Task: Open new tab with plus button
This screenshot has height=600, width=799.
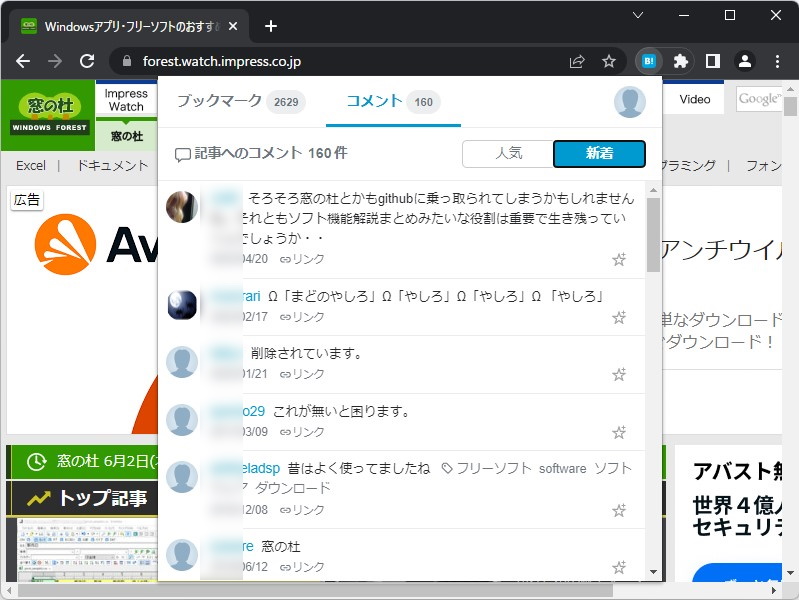Action: pos(271,26)
